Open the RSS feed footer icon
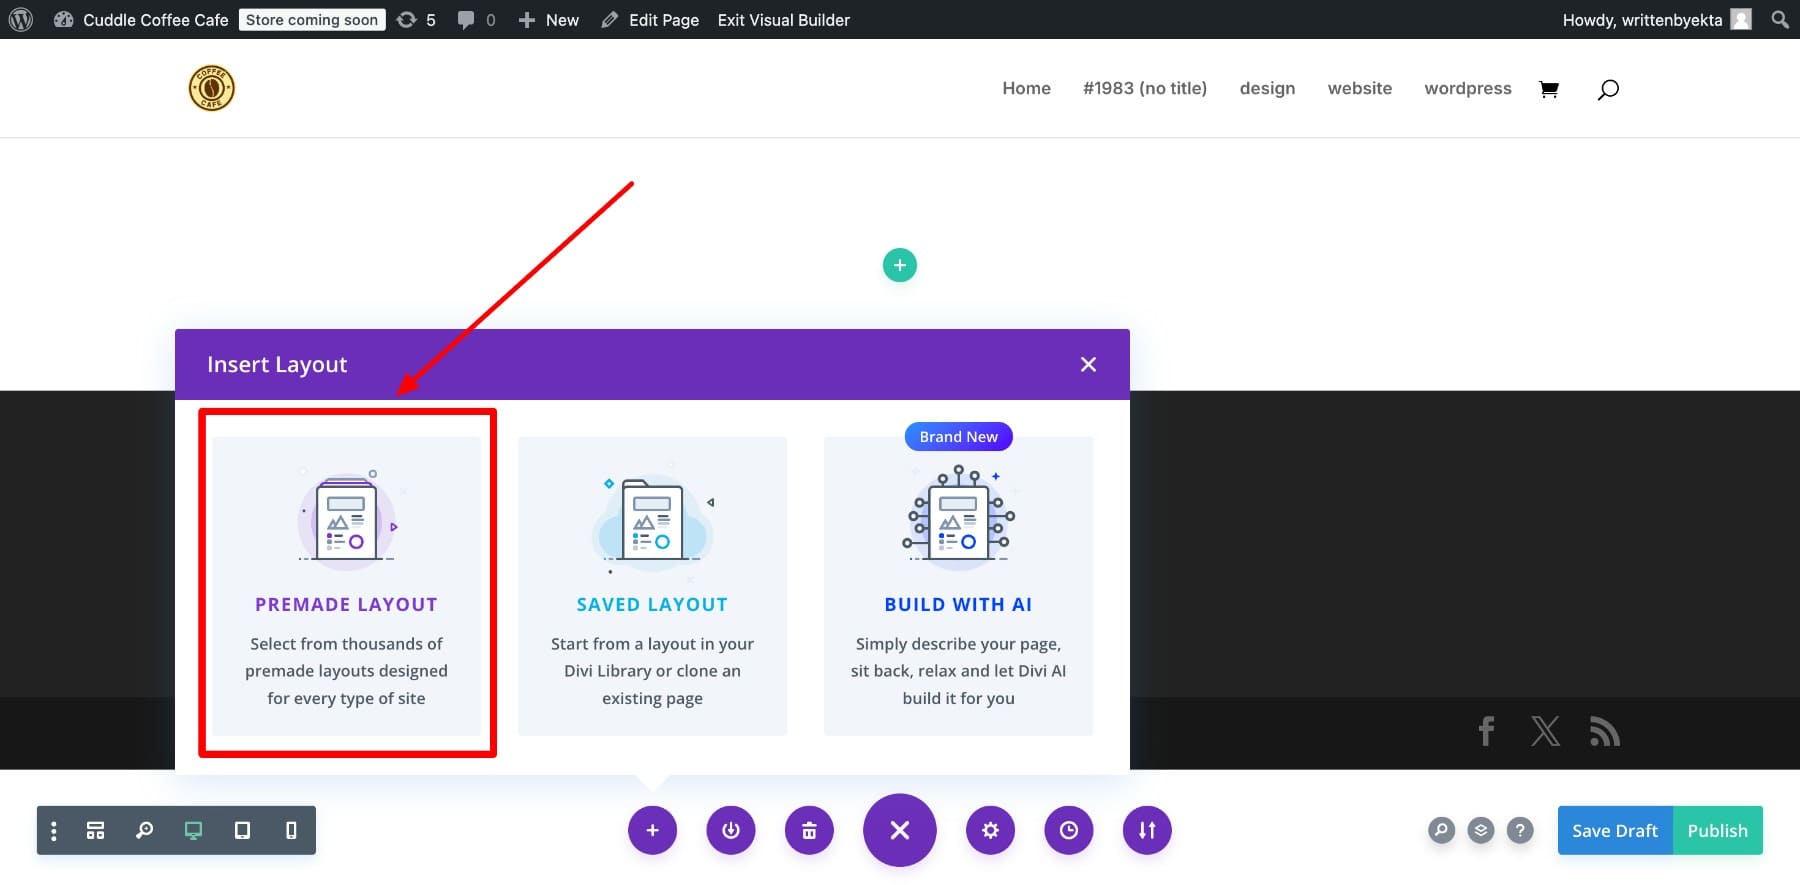The height and width of the screenshot is (885, 1800). coord(1605,731)
